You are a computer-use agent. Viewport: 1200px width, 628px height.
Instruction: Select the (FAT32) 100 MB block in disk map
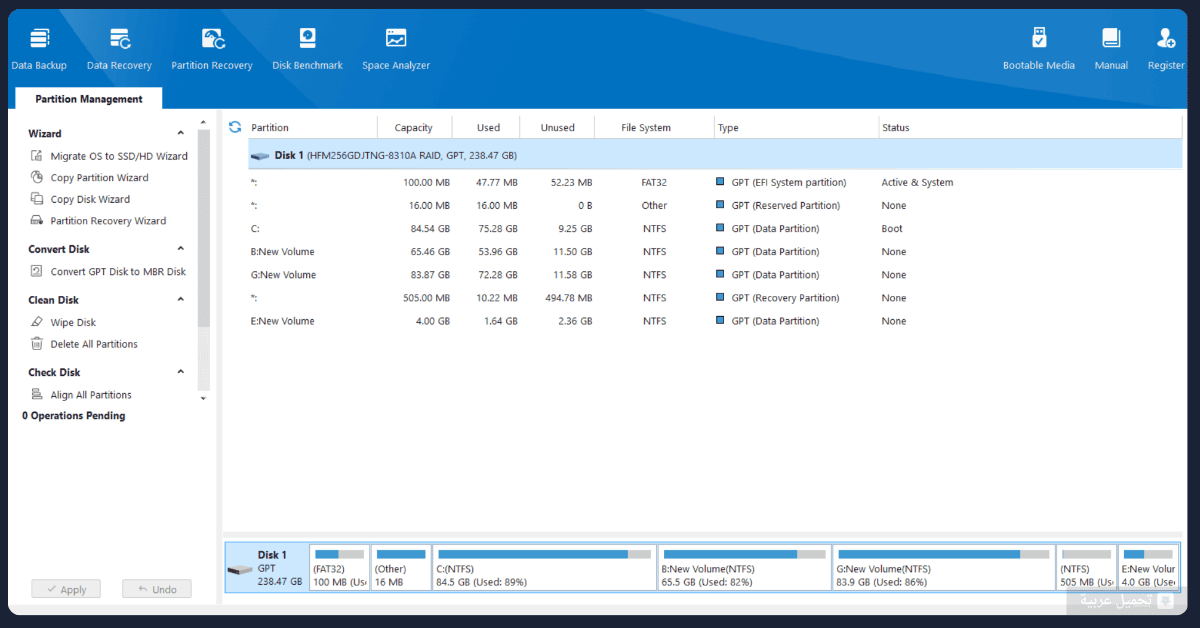339,568
